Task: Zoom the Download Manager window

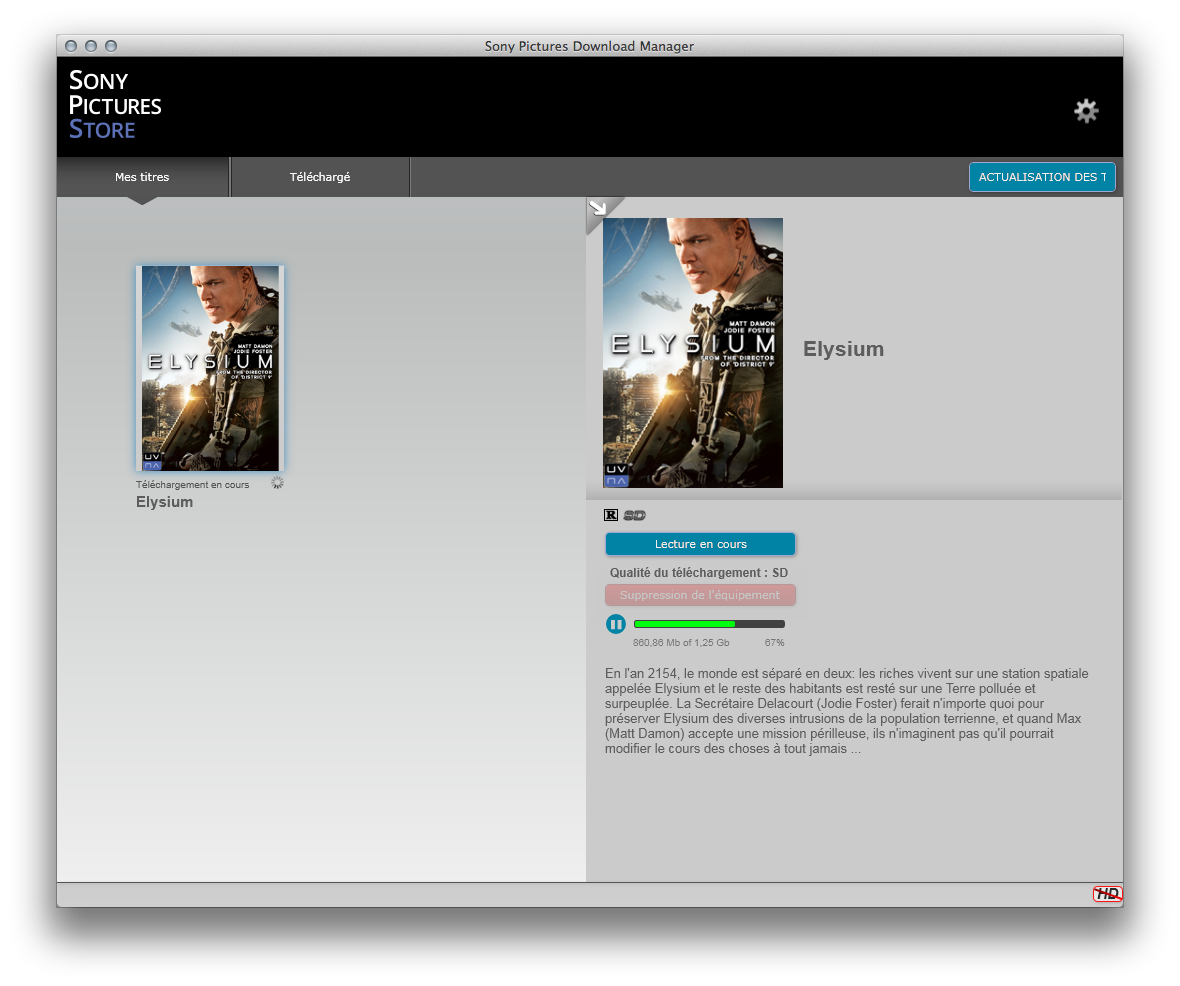Action: click(111, 46)
